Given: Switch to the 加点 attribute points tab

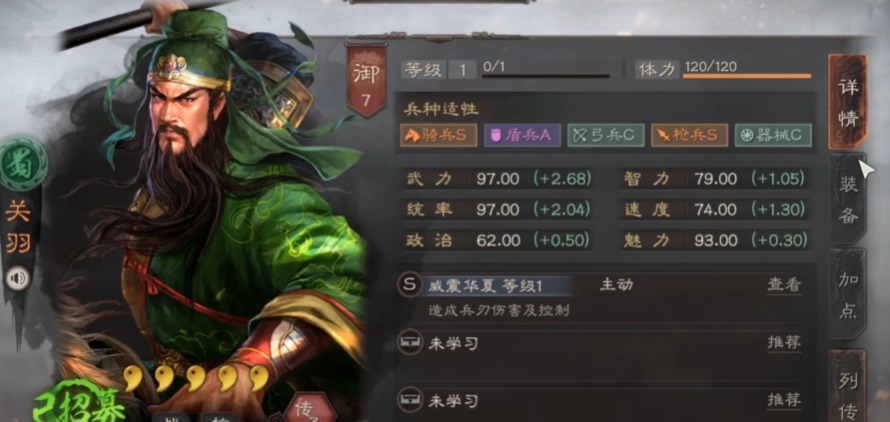Looking at the screenshot, I should [848, 295].
